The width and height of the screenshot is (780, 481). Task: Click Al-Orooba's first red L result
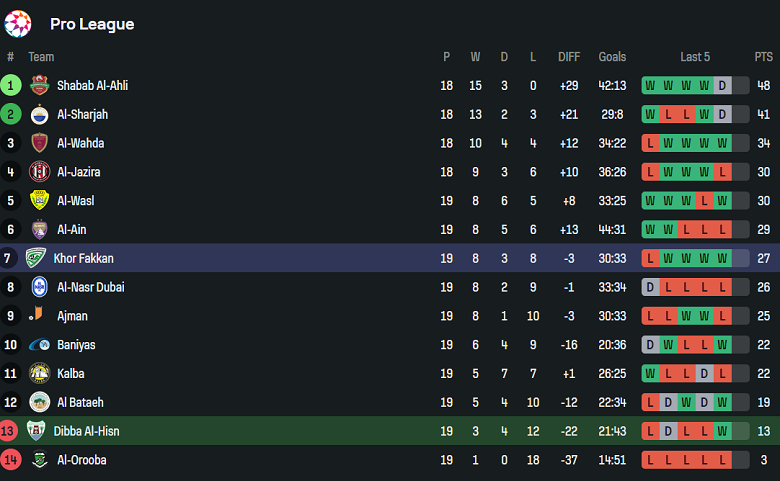[x=651, y=460]
